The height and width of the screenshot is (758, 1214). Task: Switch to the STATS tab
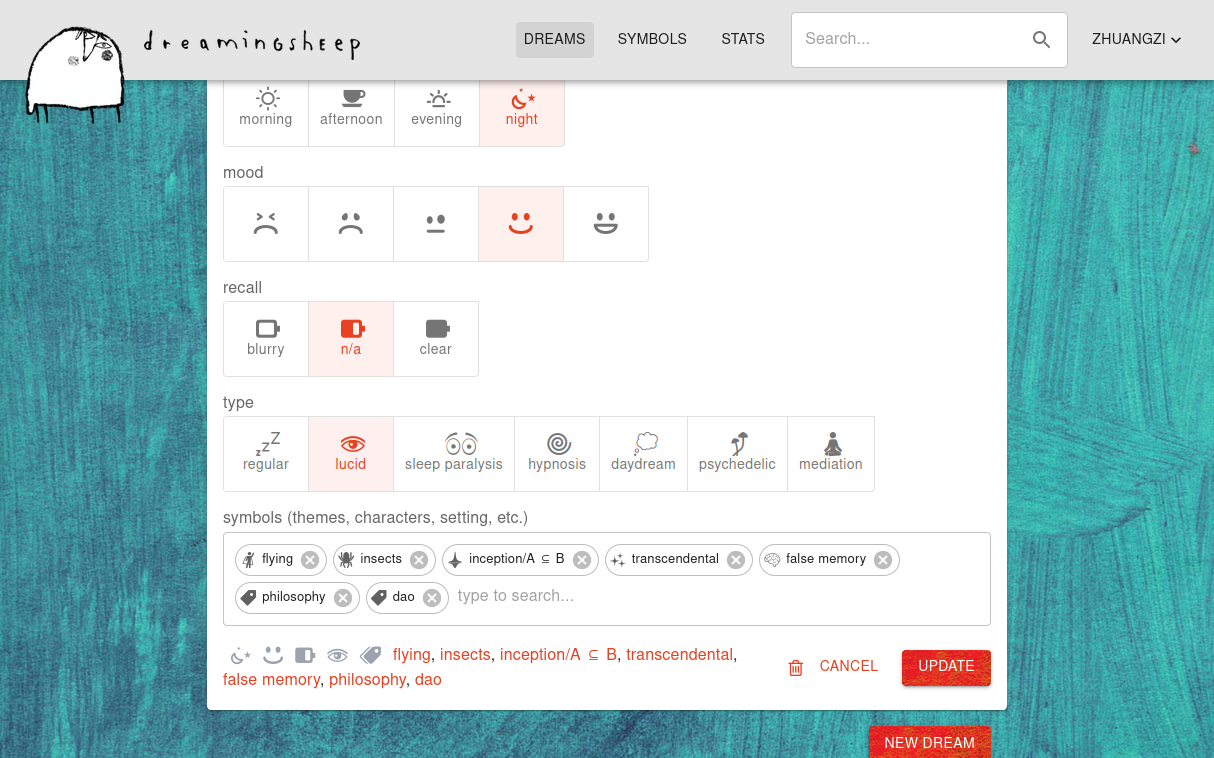(743, 40)
